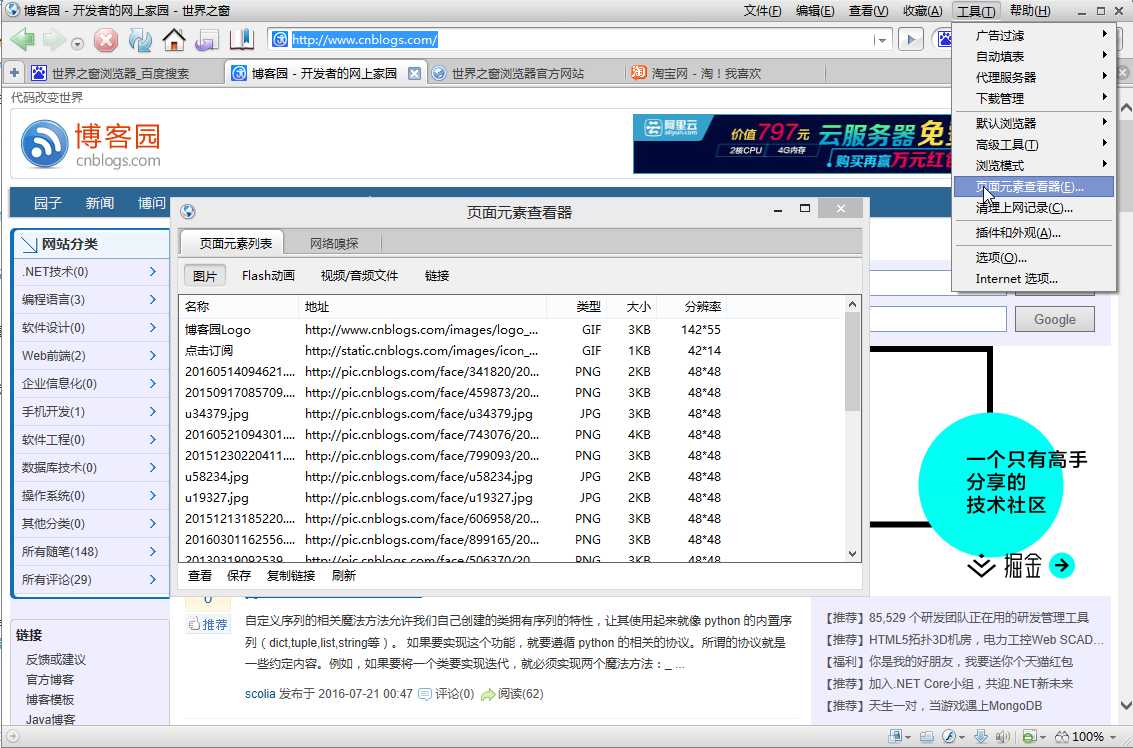Add a new tab with plus button
Screen dimensions: 1133x748
pos(14,72)
